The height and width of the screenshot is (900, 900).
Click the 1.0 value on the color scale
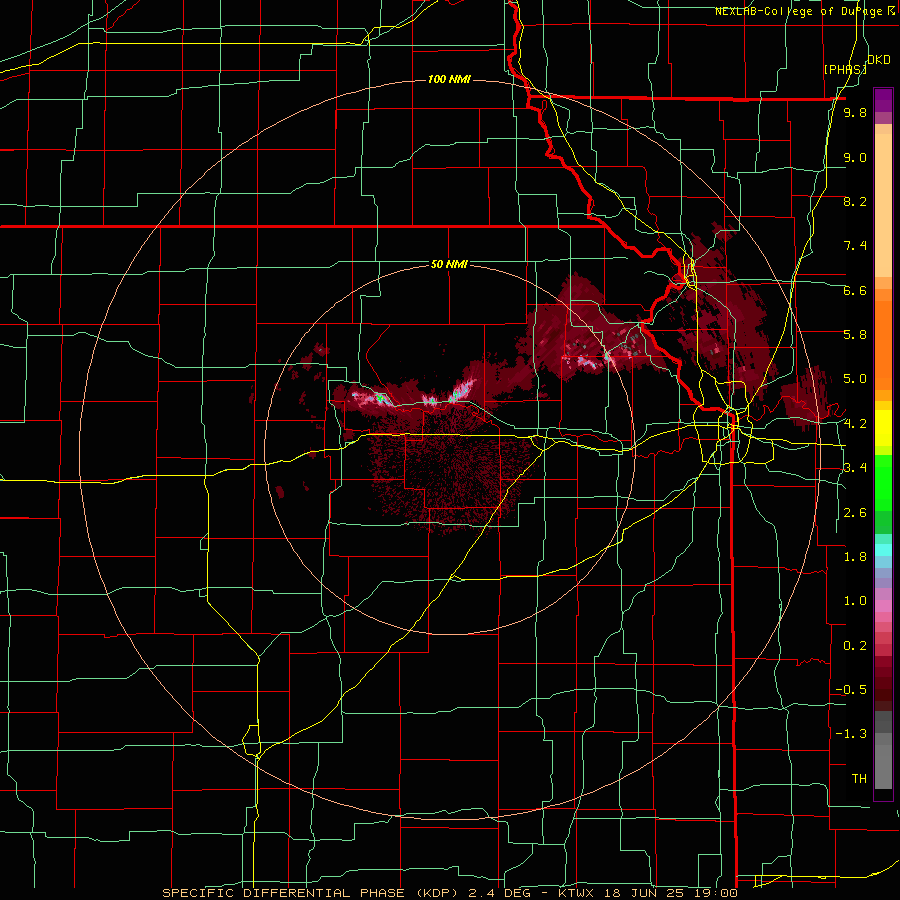855,601
